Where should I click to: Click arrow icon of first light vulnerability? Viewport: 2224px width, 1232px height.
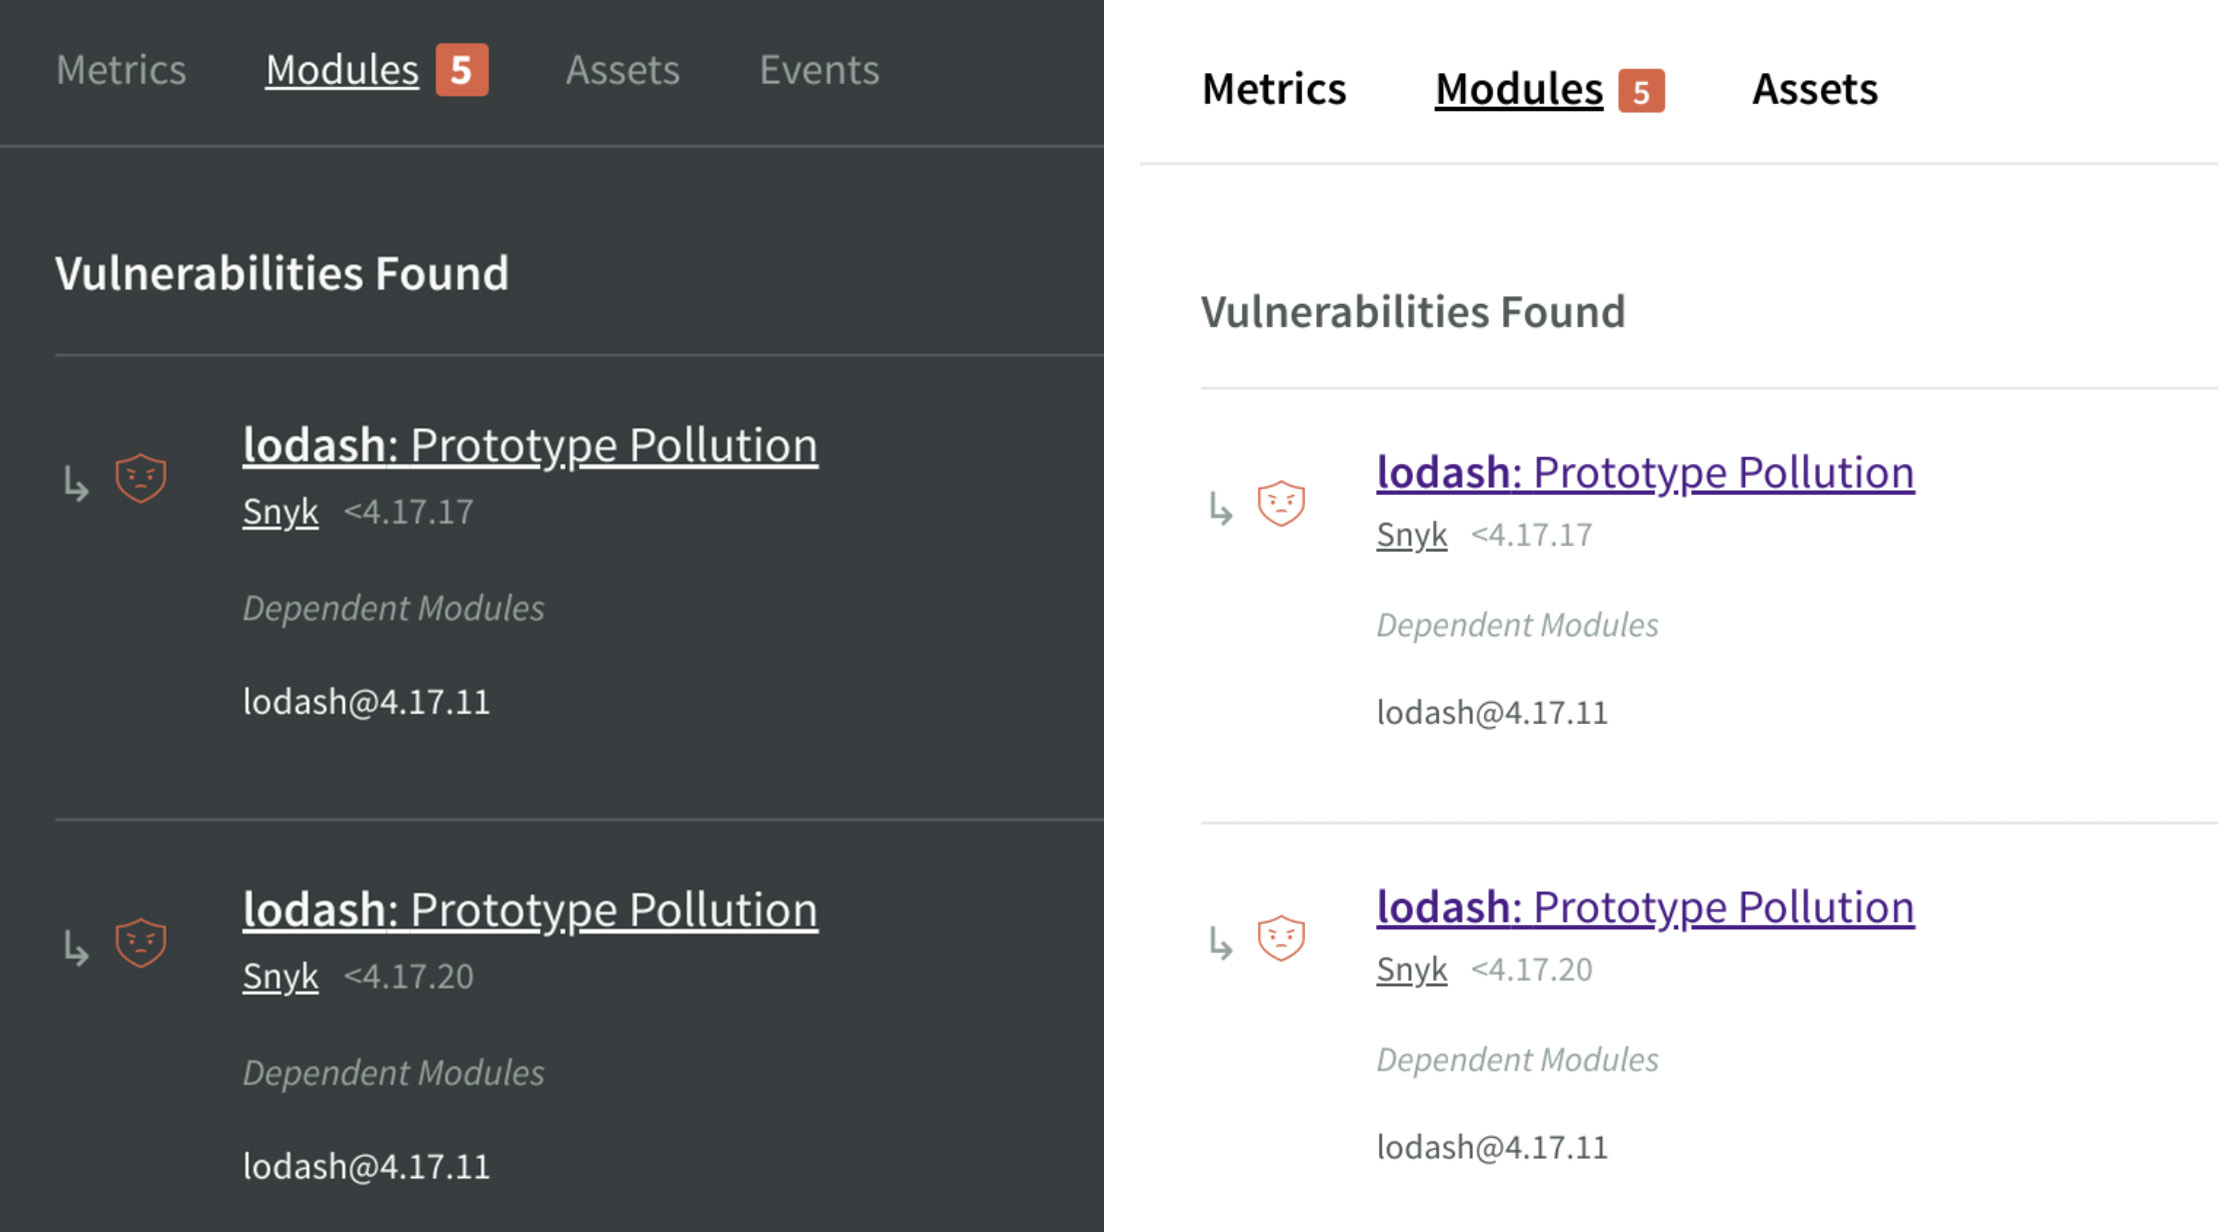tap(1220, 509)
